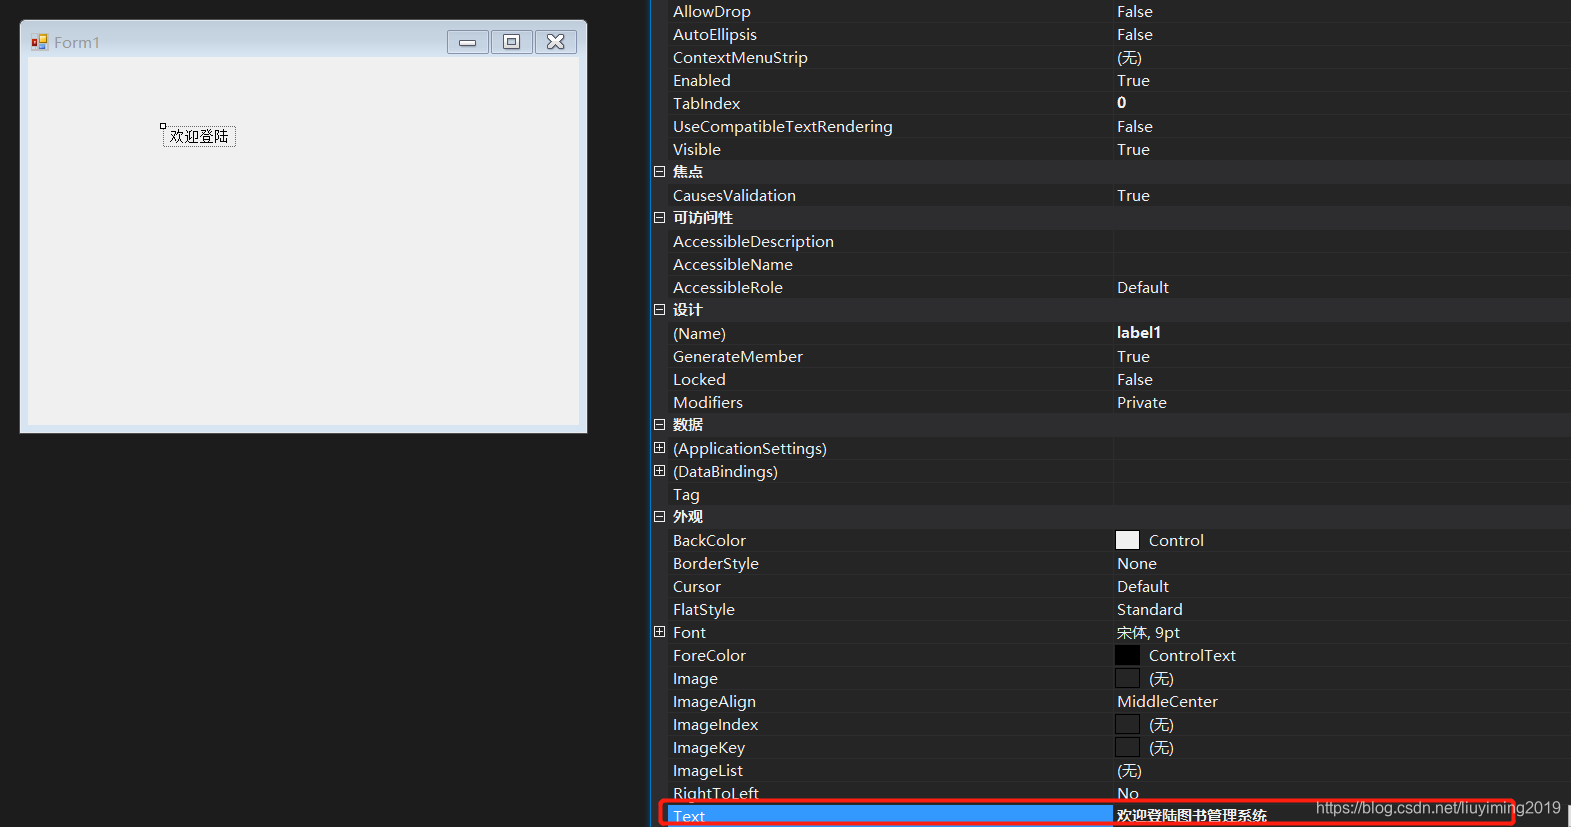Maximize the Form1 designer window
Viewport: 1571px width, 827px height.
[512, 42]
